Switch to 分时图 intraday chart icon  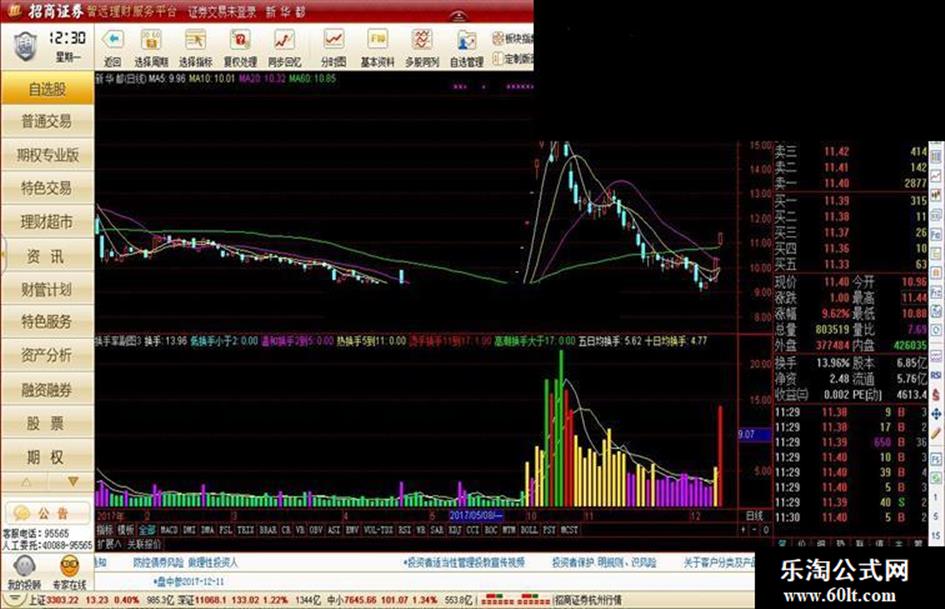click(x=333, y=40)
